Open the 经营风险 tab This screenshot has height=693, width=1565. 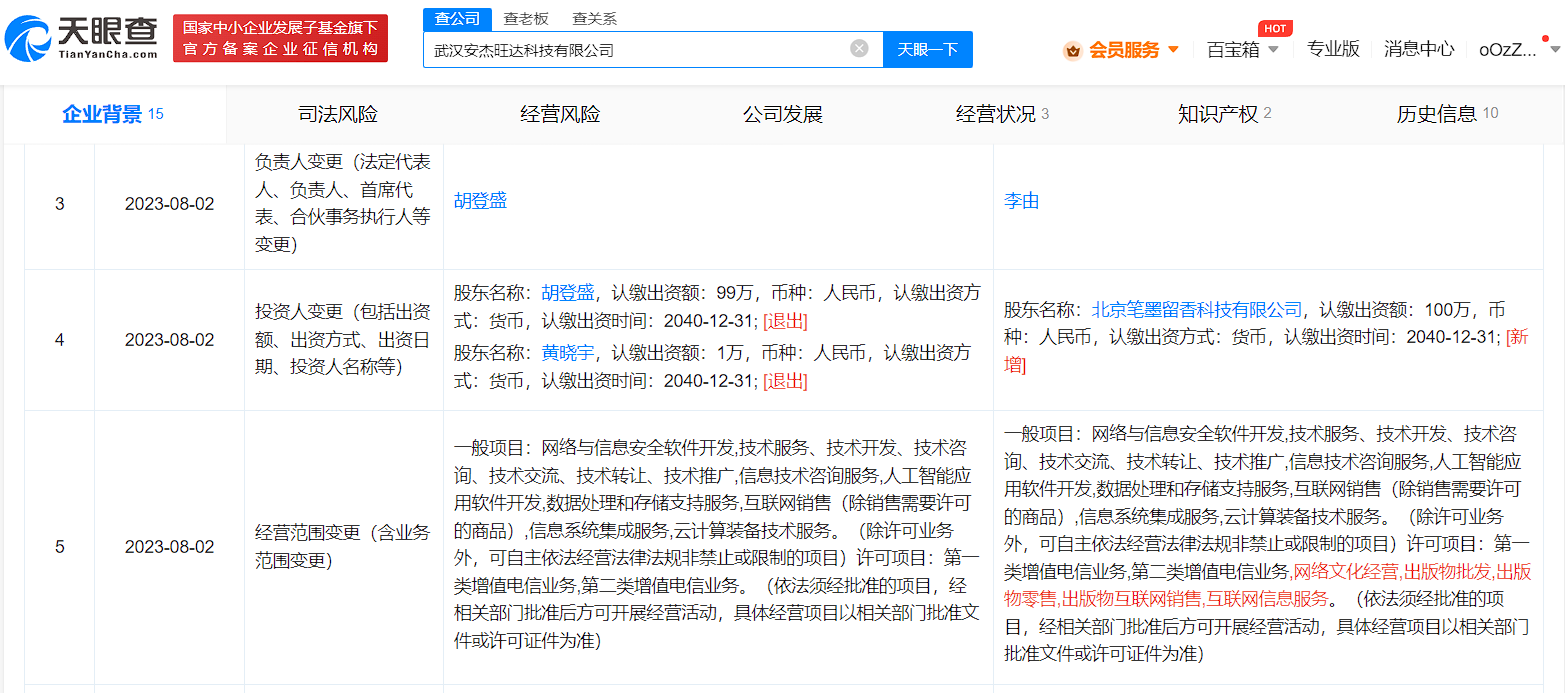pos(560,114)
